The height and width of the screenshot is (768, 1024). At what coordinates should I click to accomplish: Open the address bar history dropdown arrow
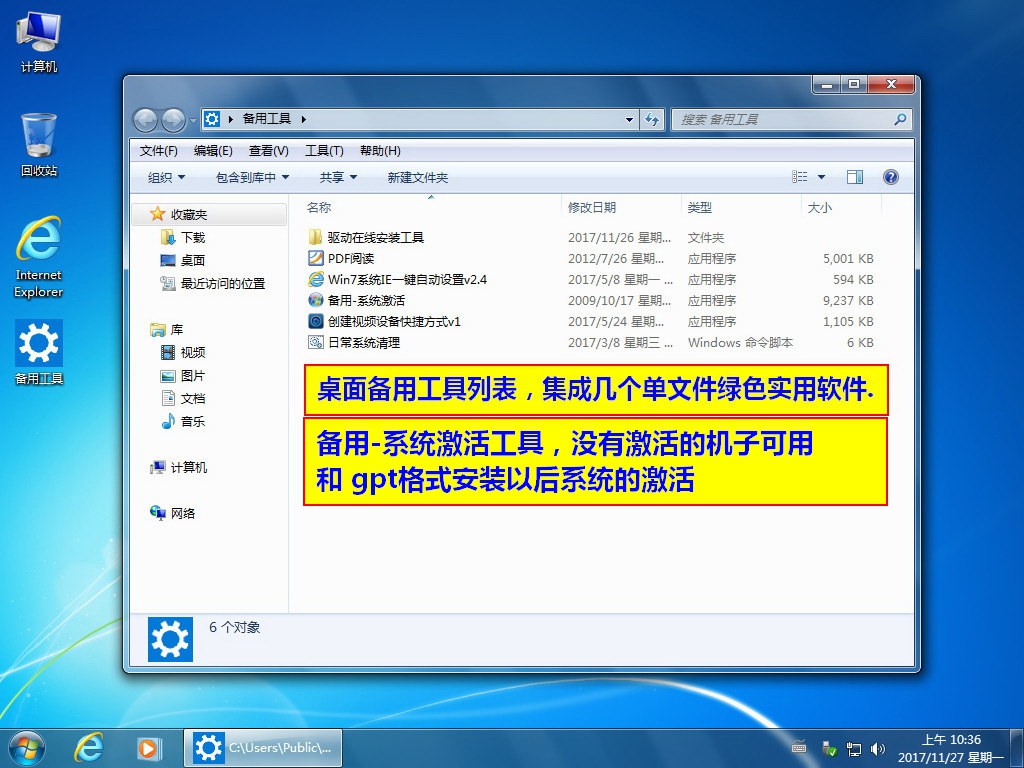[x=629, y=120]
